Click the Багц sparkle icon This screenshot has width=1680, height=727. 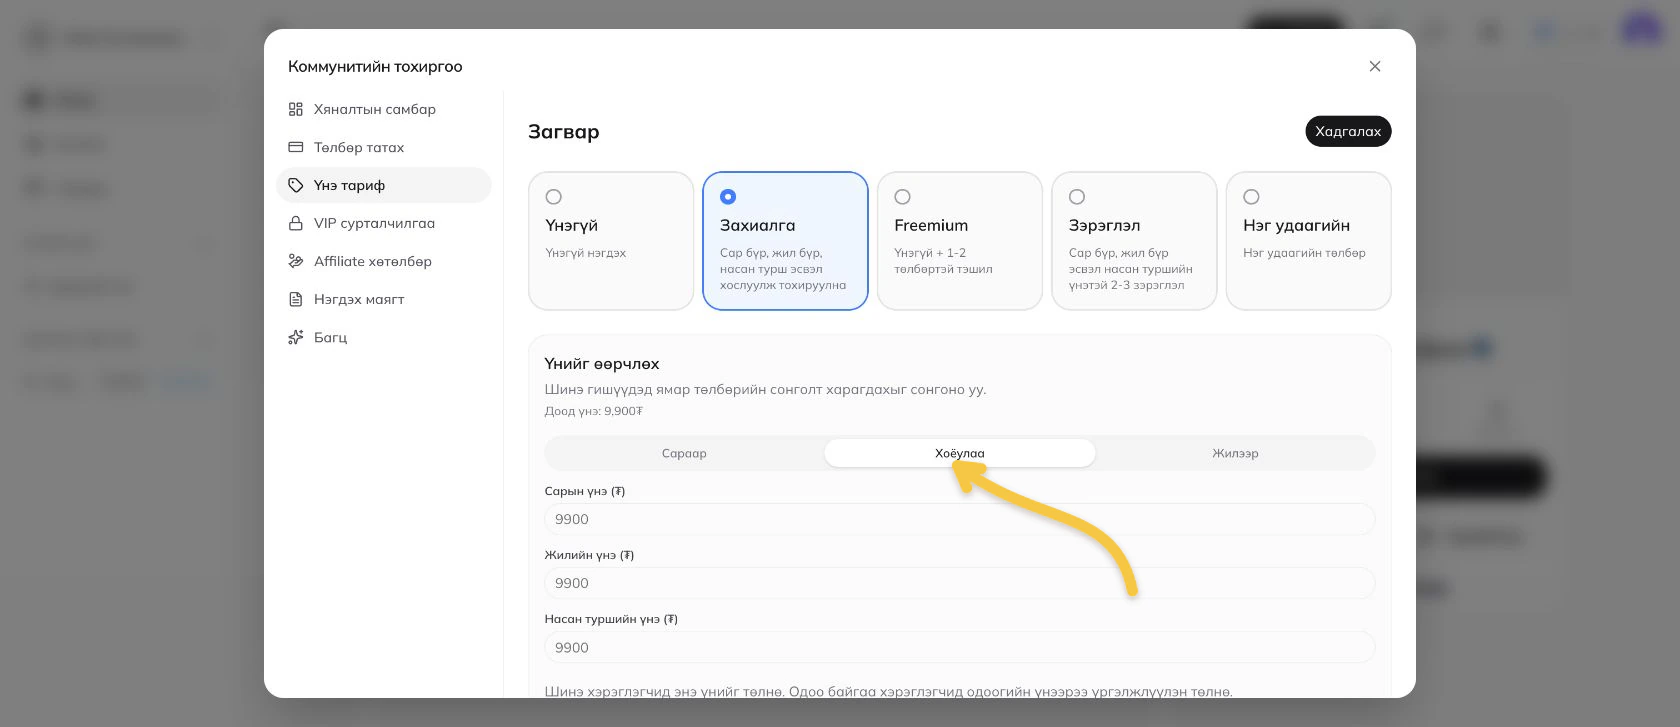coord(295,337)
